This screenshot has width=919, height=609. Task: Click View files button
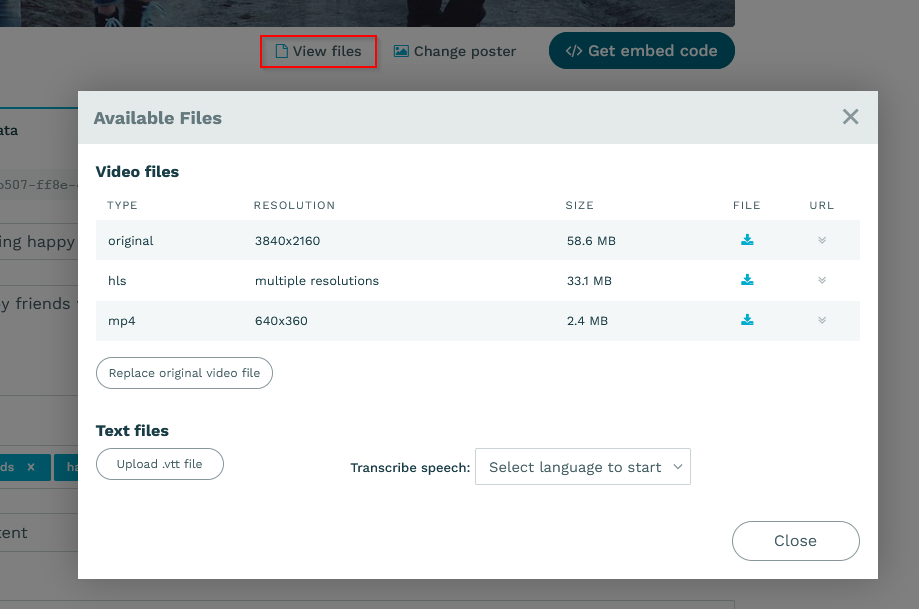click(318, 52)
